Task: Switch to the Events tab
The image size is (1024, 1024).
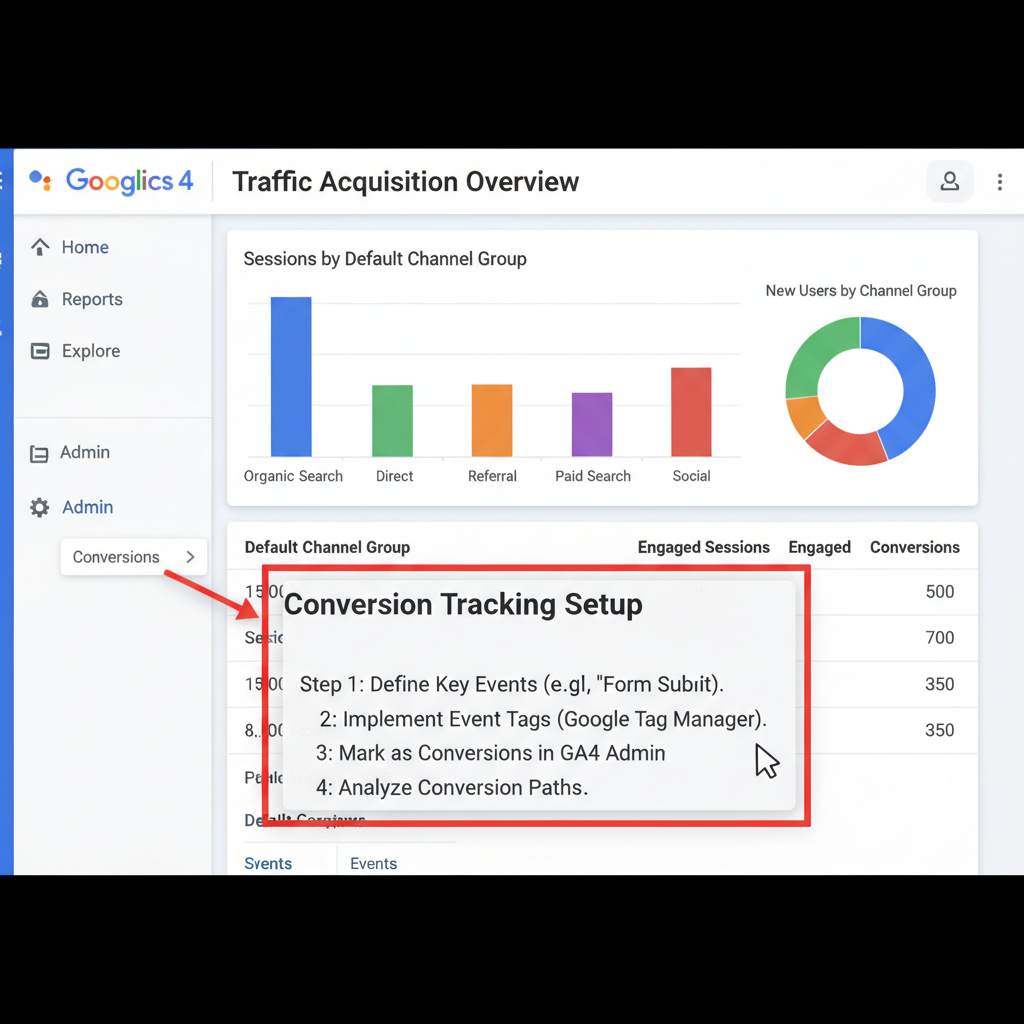Action: point(373,863)
